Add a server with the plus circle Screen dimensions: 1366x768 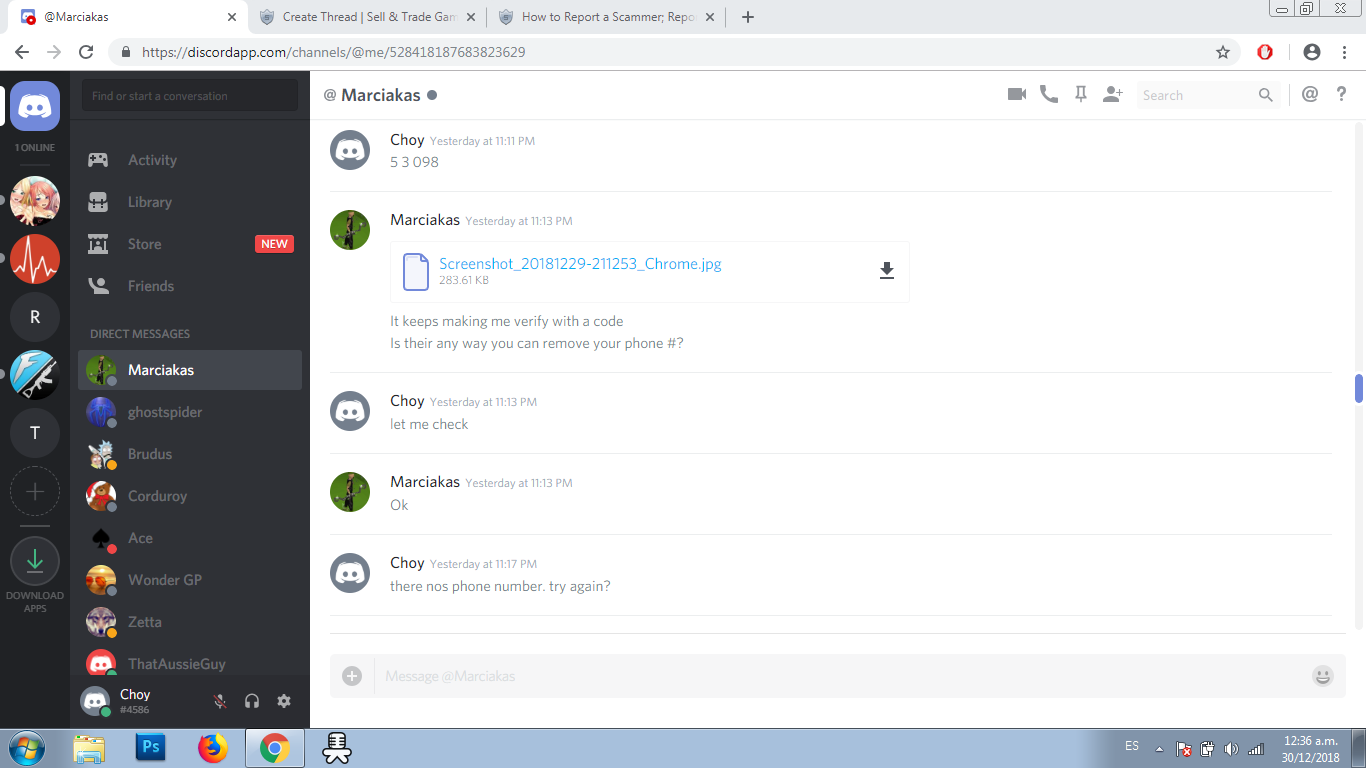click(x=35, y=491)
